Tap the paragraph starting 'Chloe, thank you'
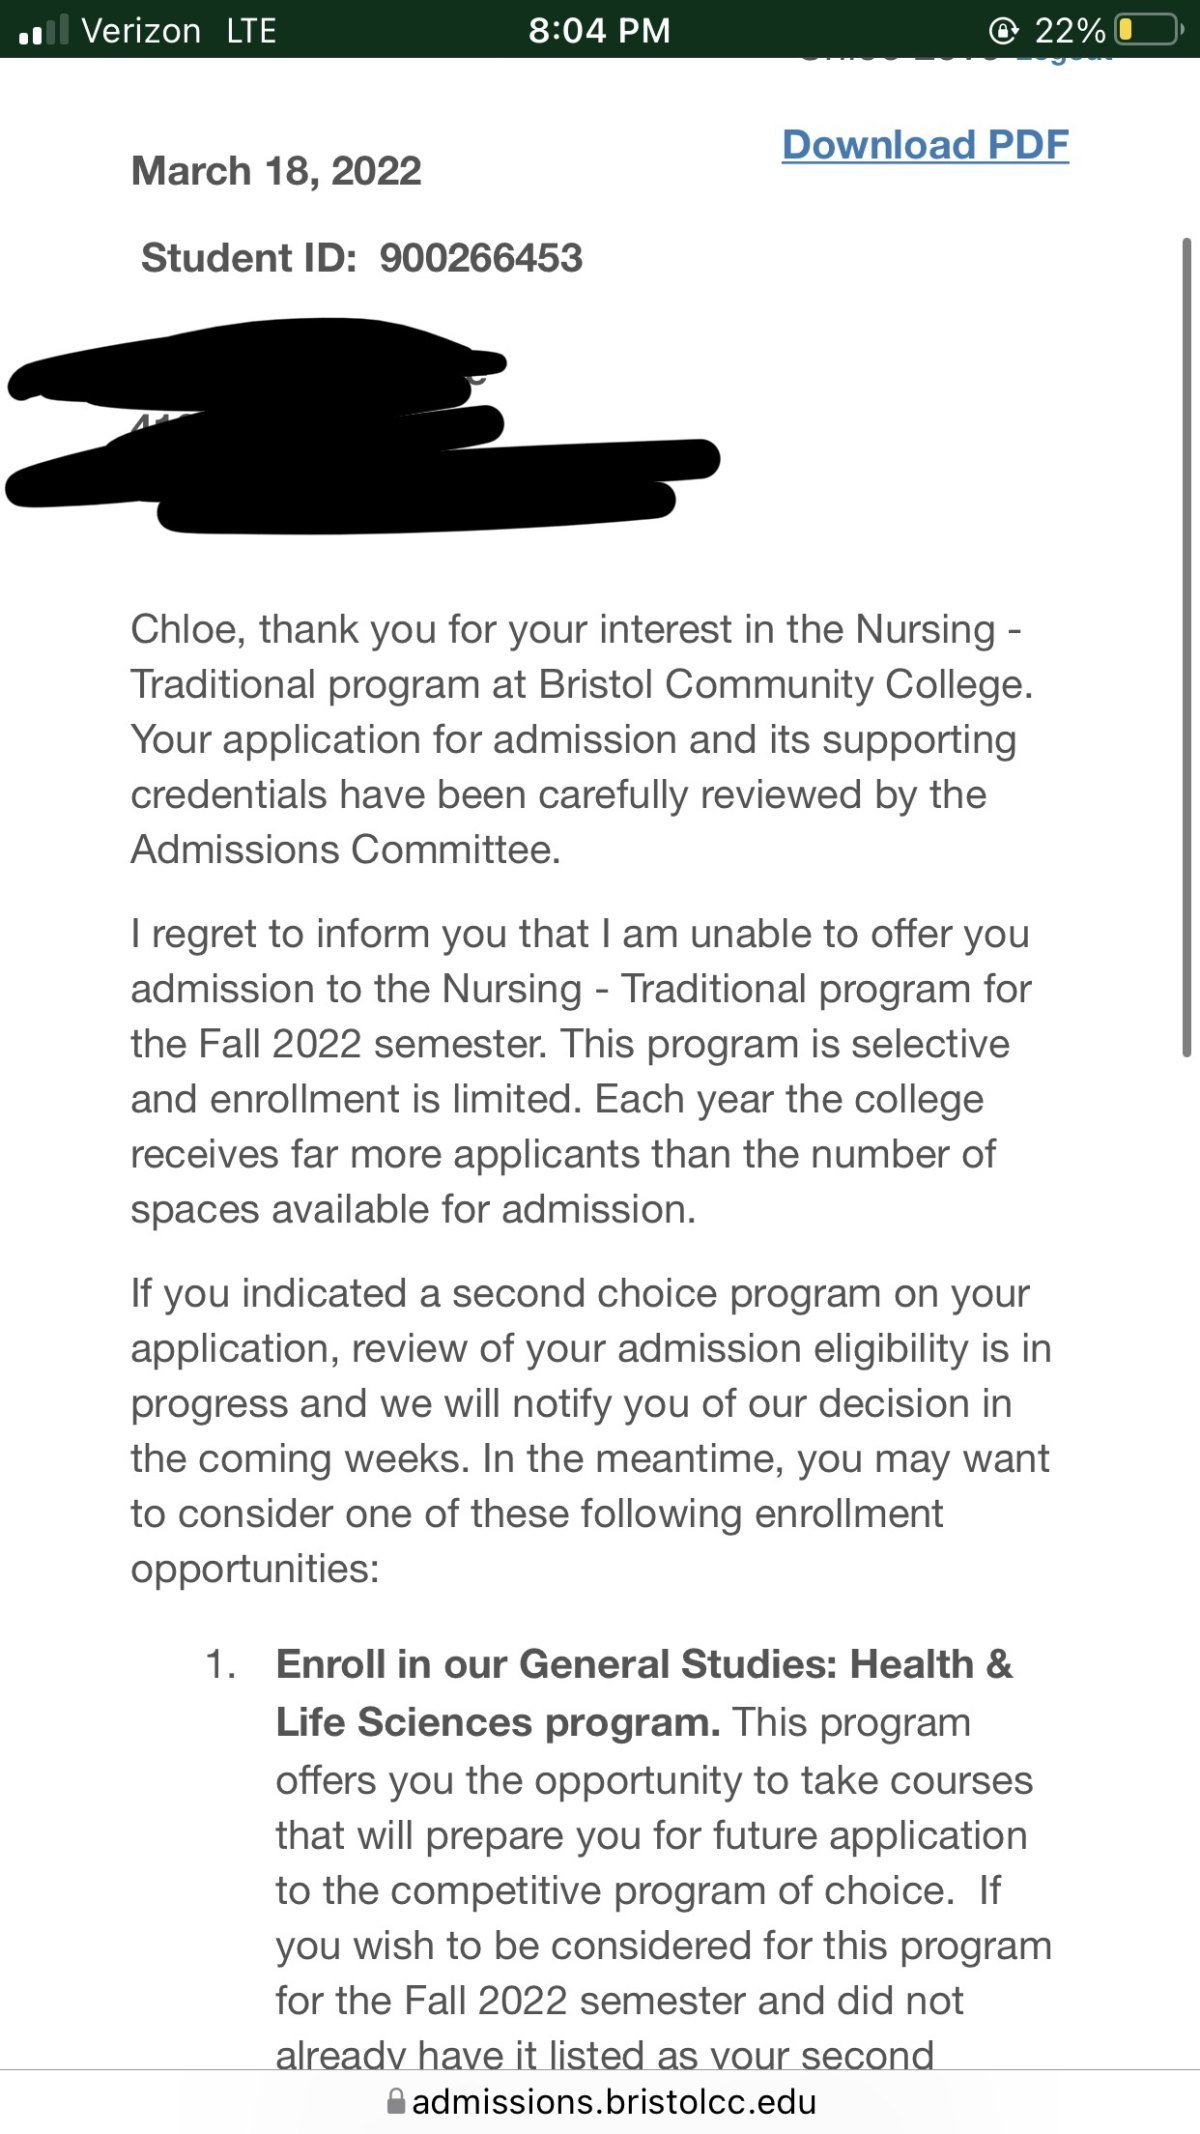The image size is (1200, 2134). point(581,739)
